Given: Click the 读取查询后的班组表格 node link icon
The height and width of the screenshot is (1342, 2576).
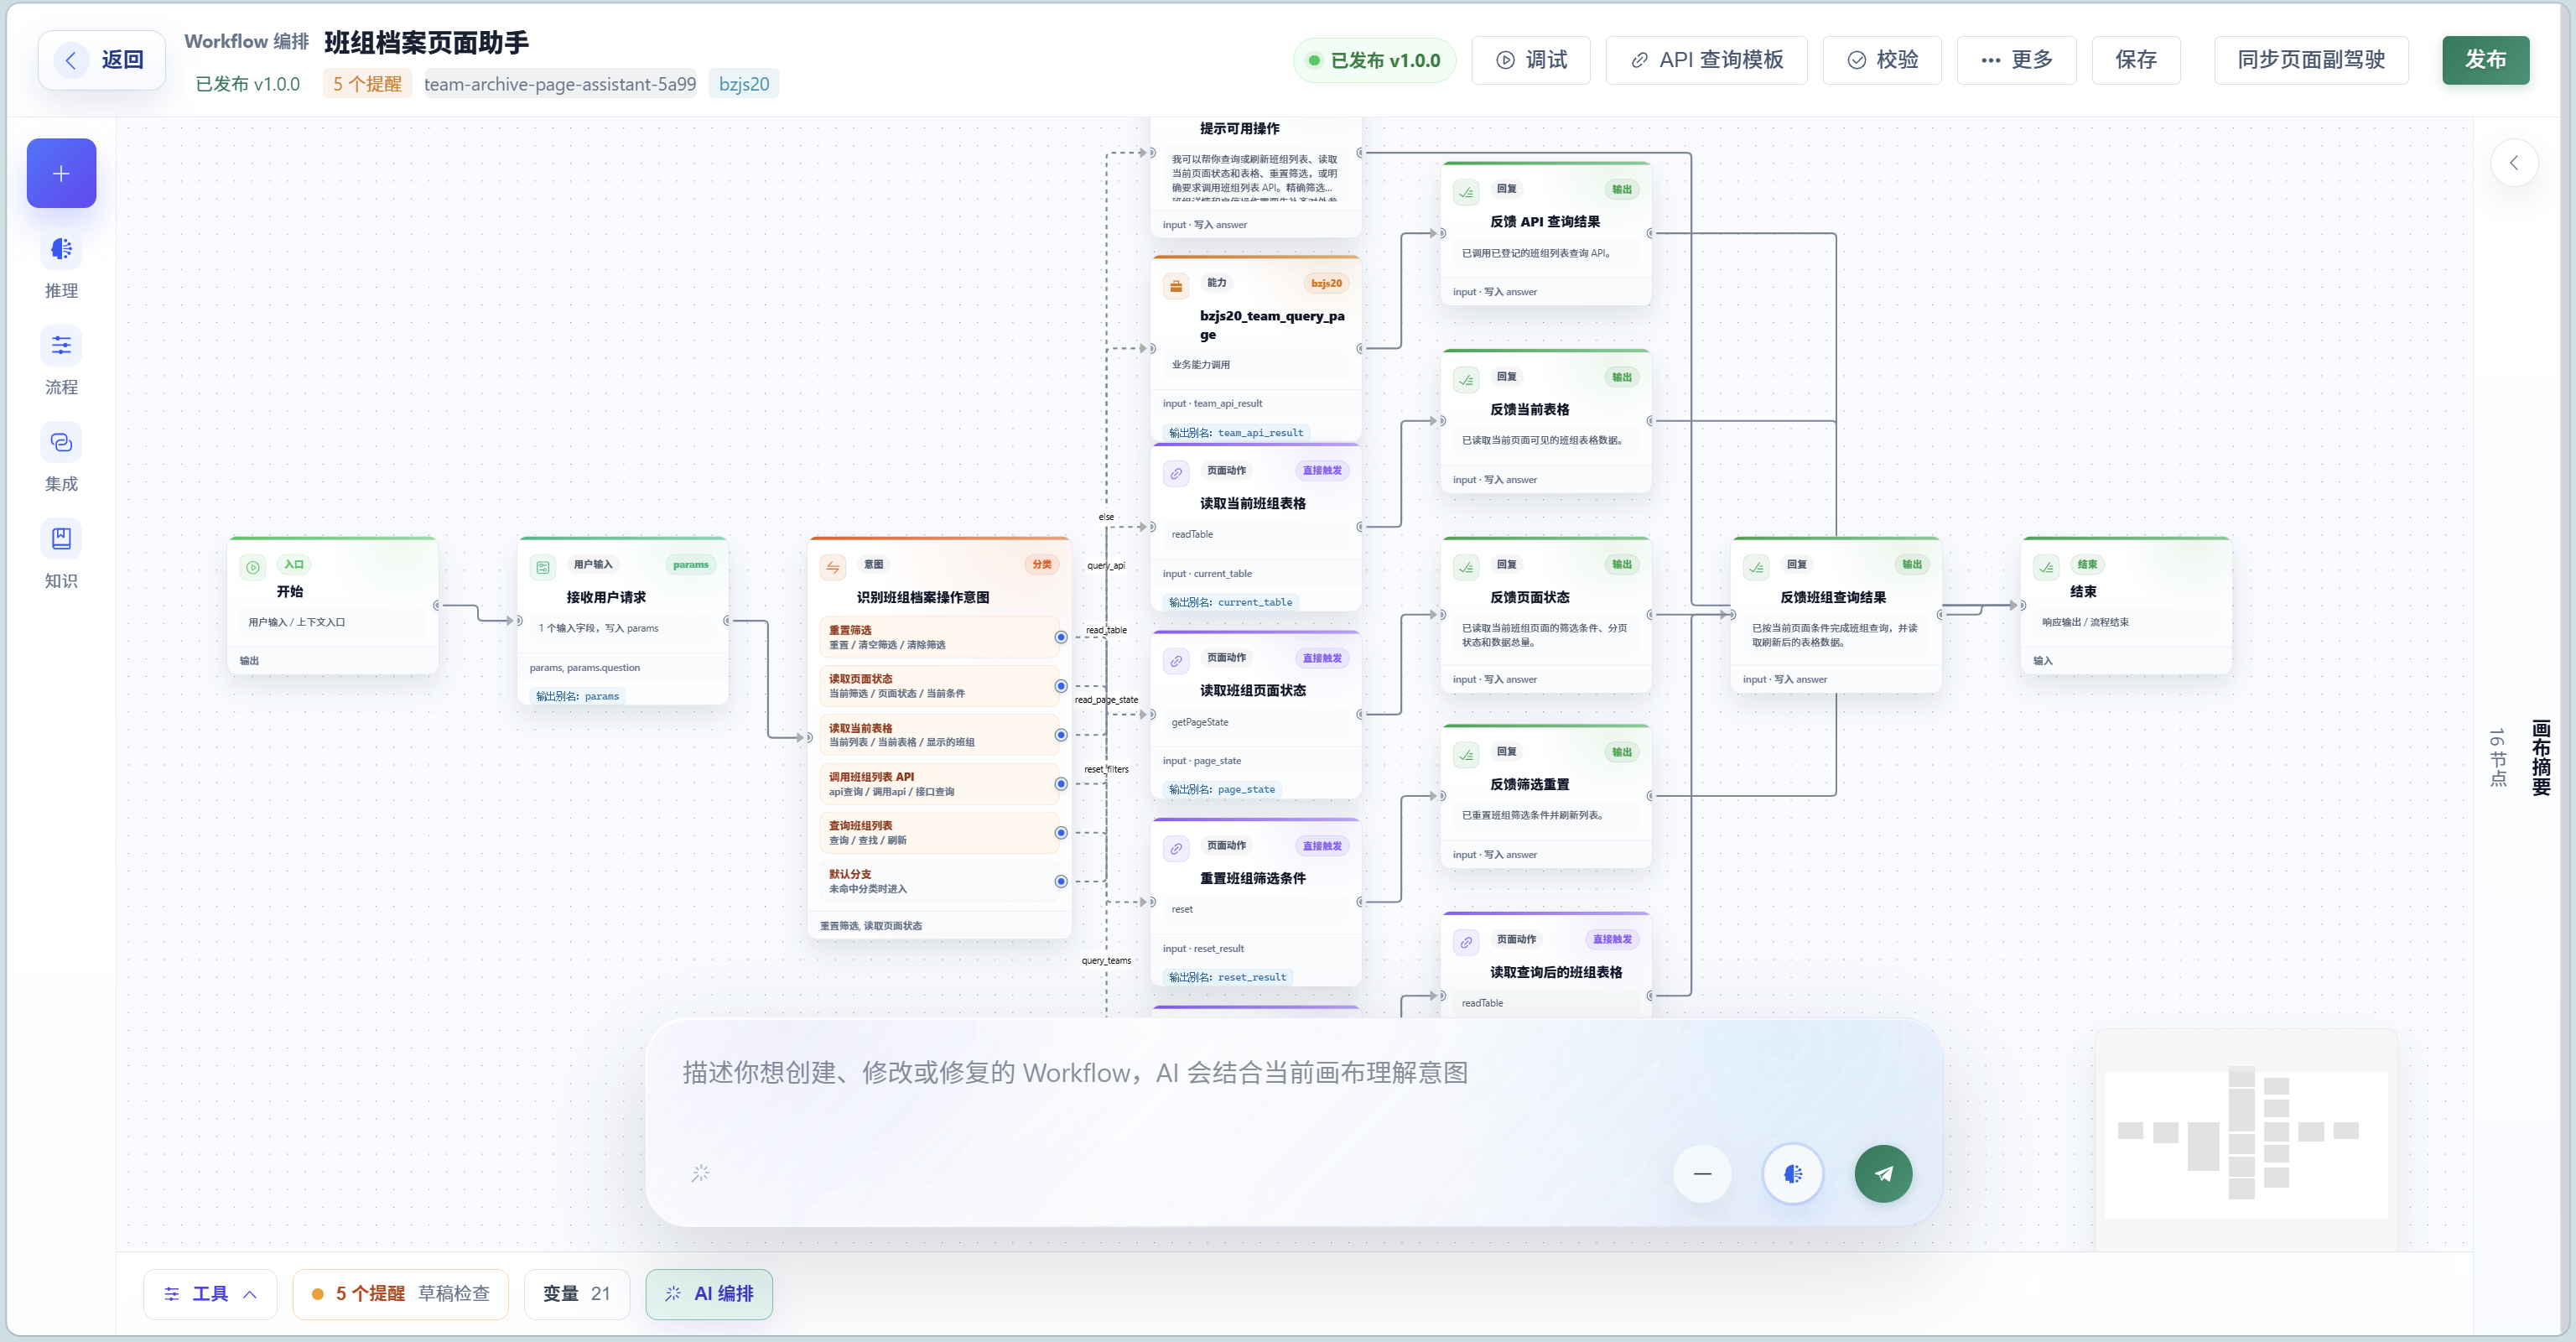Looking at the screenshot, I should pos(1466,943).
